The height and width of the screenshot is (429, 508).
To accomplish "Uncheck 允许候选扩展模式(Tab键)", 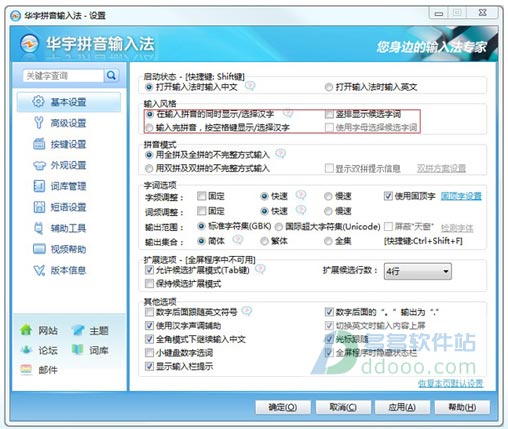I will (x=149, y=270).
